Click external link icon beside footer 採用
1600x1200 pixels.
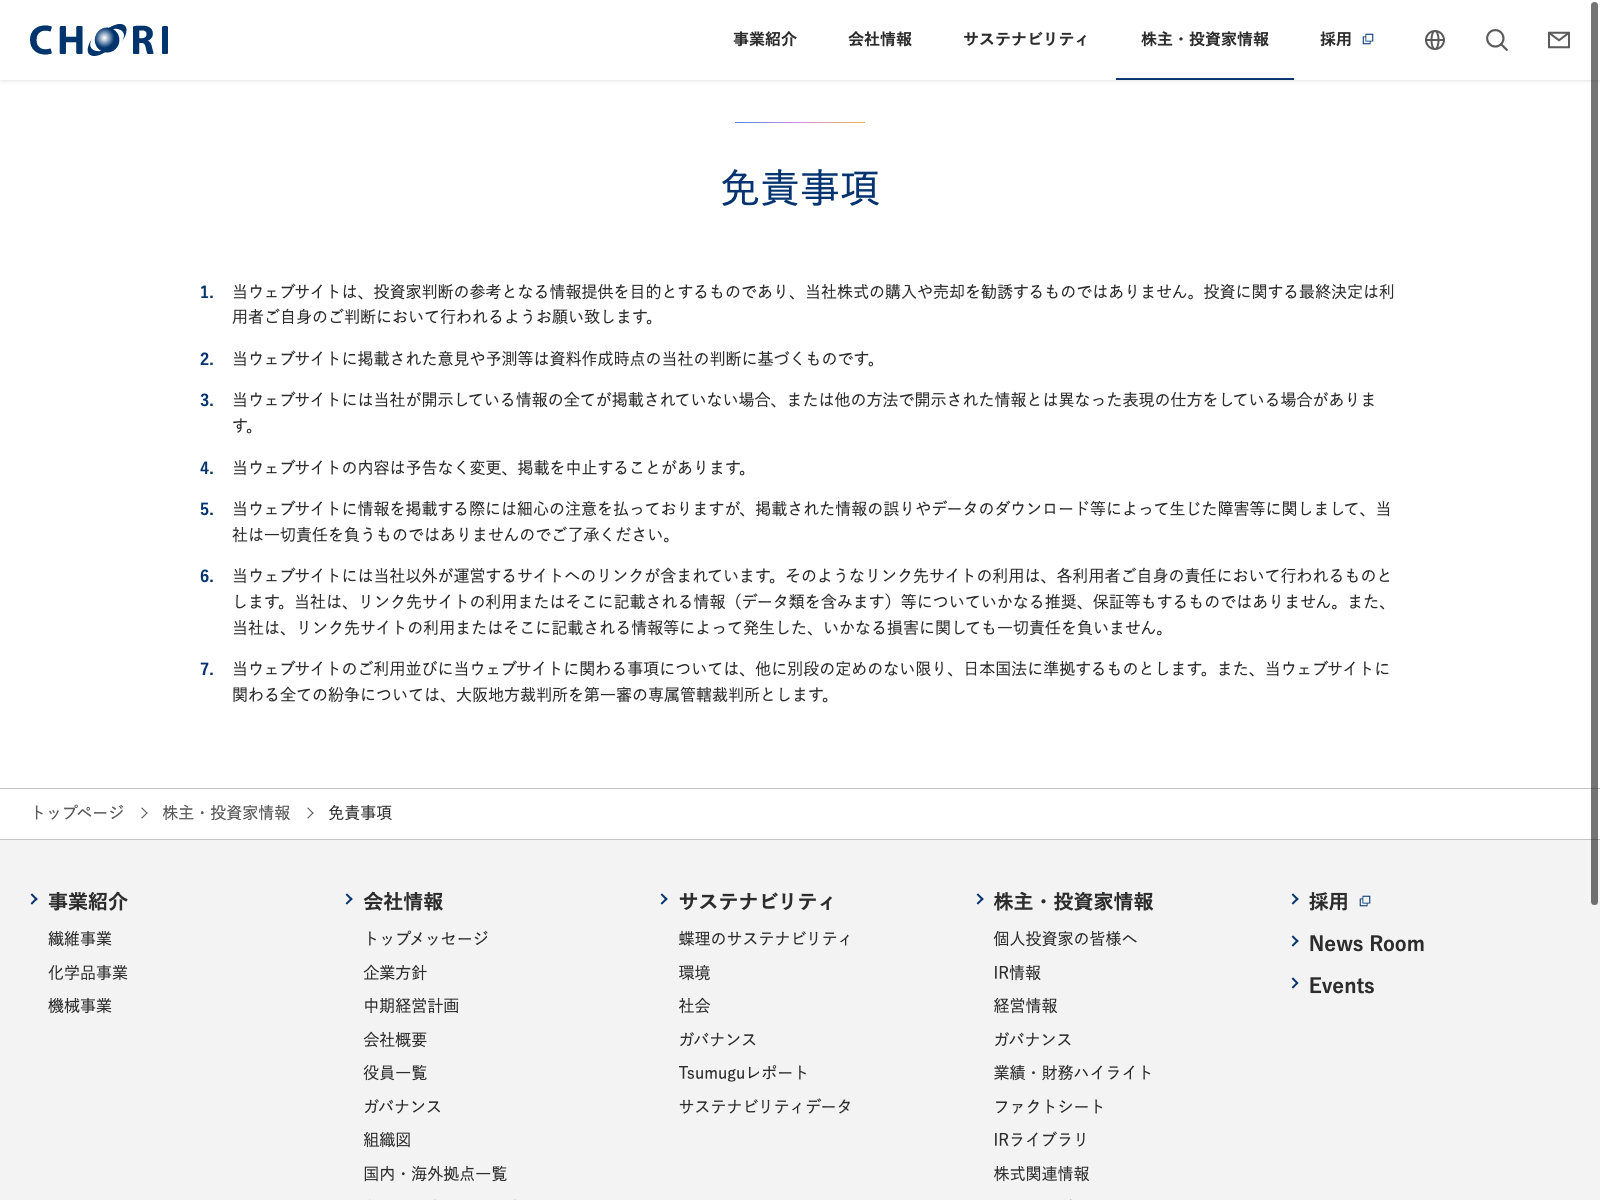point(1365,901)
